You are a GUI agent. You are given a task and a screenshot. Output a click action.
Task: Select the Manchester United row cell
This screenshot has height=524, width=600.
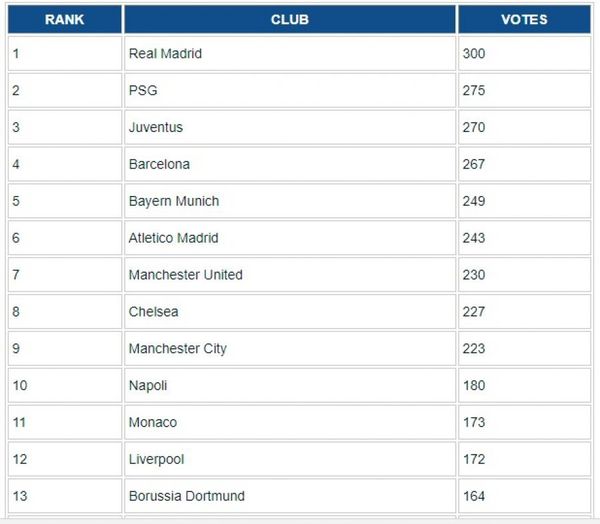(290, 275)
